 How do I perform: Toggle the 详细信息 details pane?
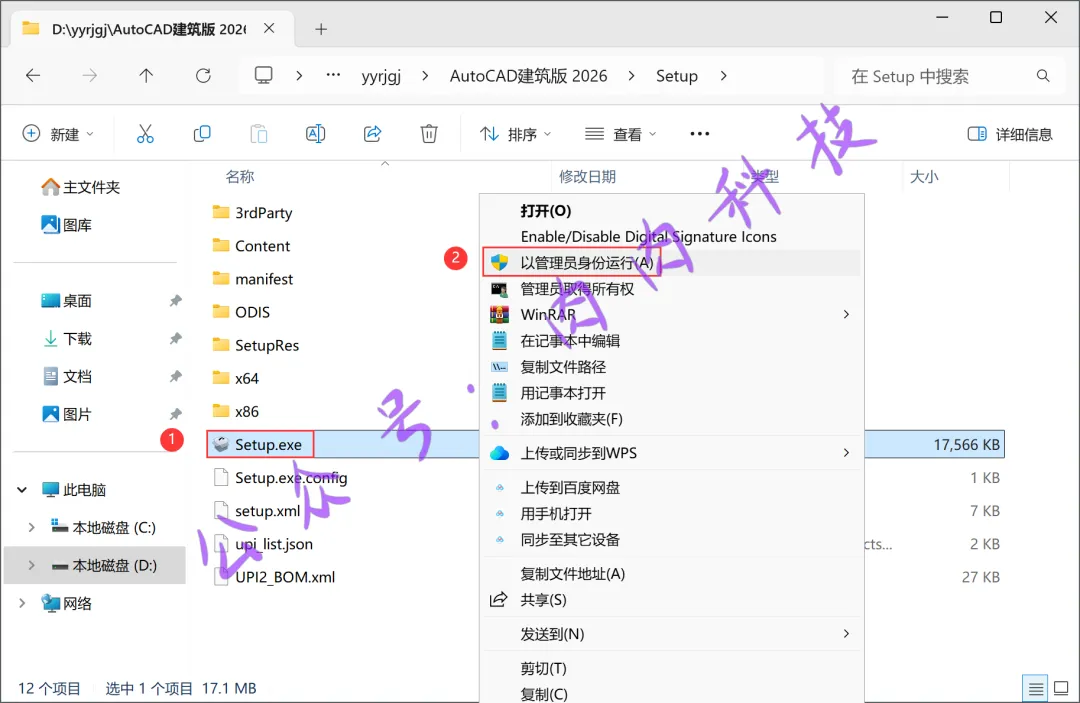point(1010,134)
